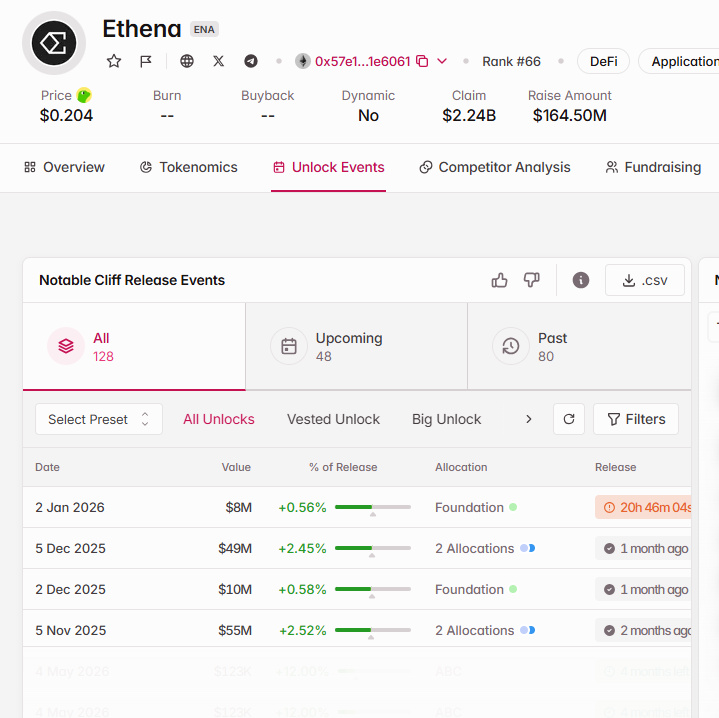
Task: Open the Telegram channel icon
Action: [x=251, y=61]
